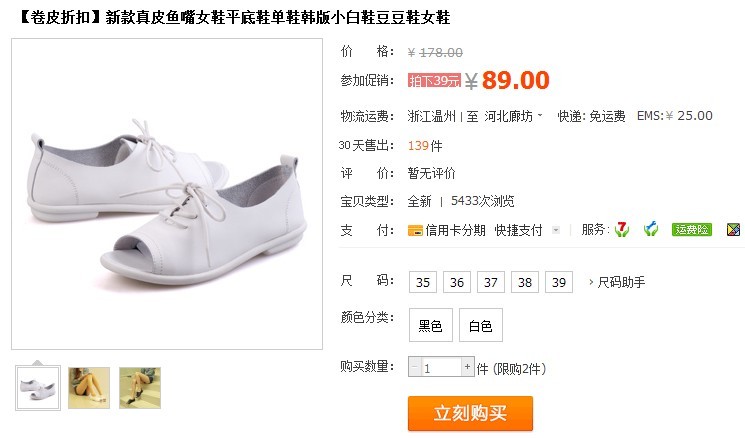The height and width of the screenshot is (438, 745).
Task: Choose size 39 option
Action: click(559, 282)
